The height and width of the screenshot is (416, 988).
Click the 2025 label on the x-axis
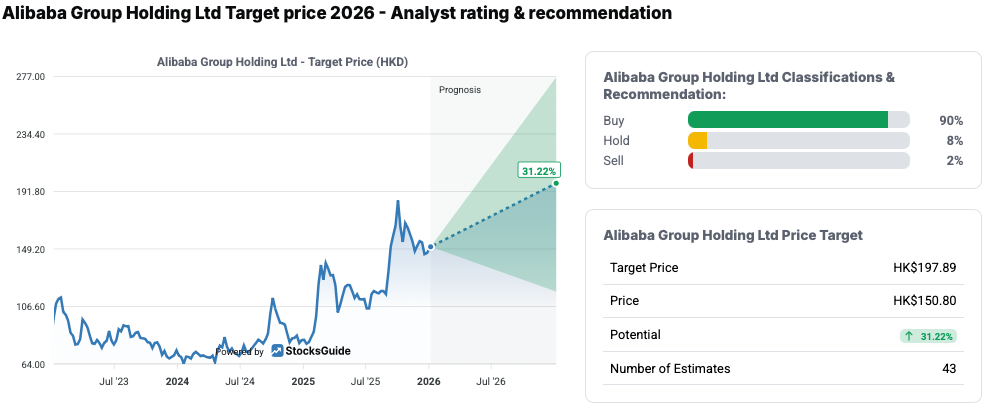[303, 381]
